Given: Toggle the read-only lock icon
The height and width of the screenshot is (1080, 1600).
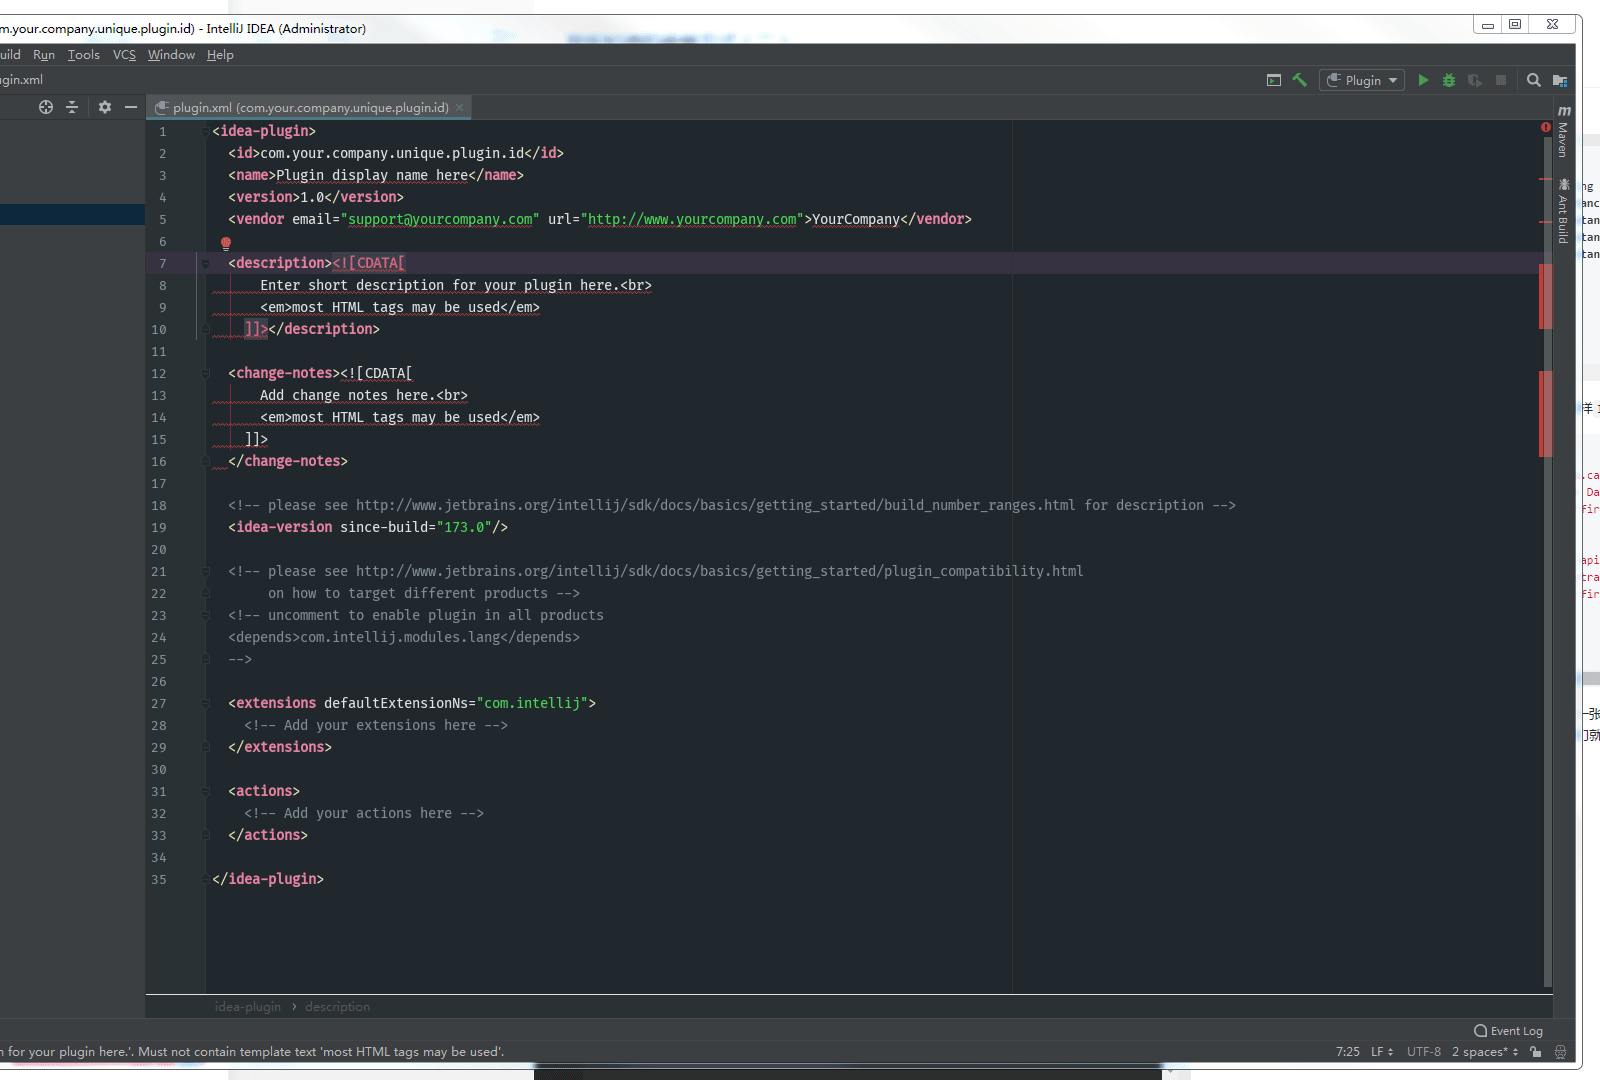Looking at the screenshot, I should point(1535,1052).
